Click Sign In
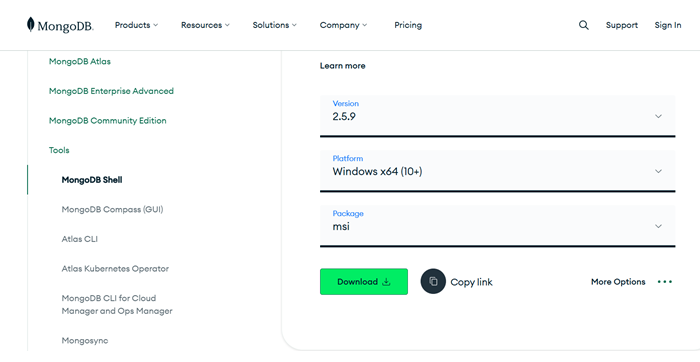 [668, 25]
